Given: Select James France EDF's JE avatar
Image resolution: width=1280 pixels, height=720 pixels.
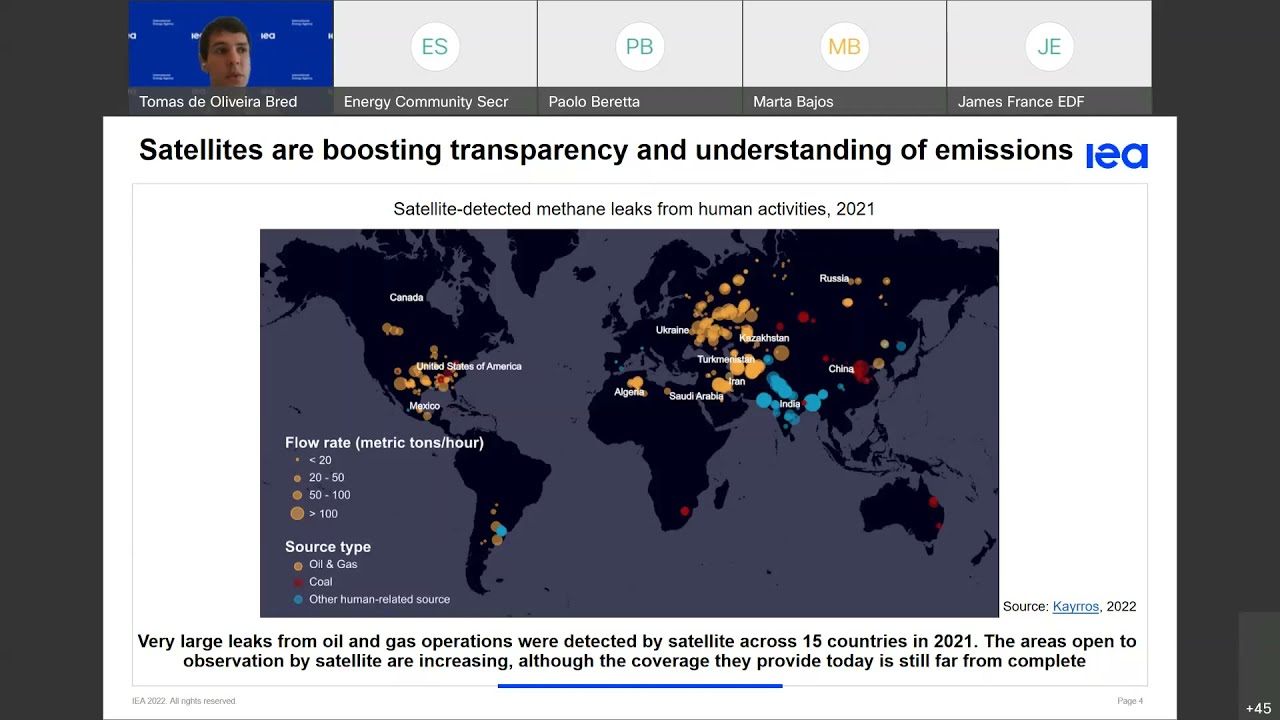Looking at the screenshot, I should click(1049, 46).
